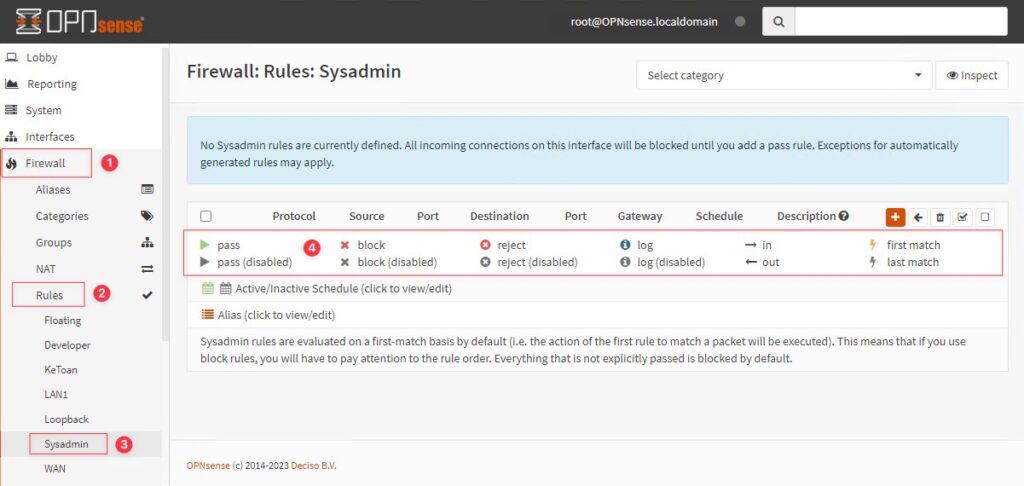This screenshot has height=486, width=1024.
Task: Click the Categories tags icon
Action: tap(148, 216)
